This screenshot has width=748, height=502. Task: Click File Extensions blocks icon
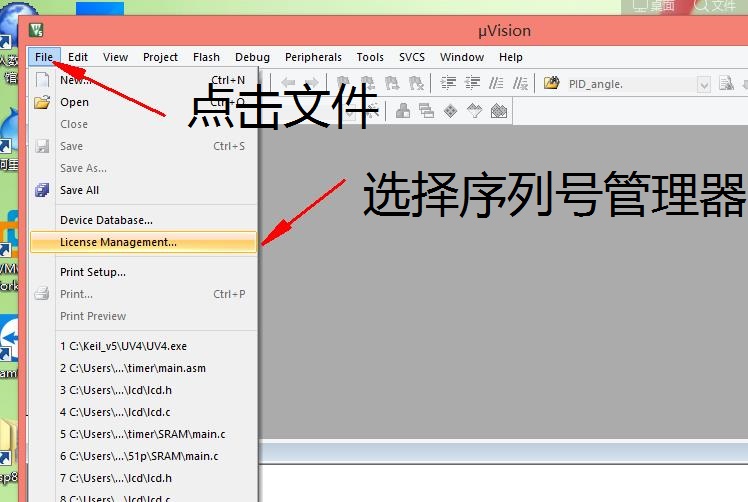pos(403,111)
